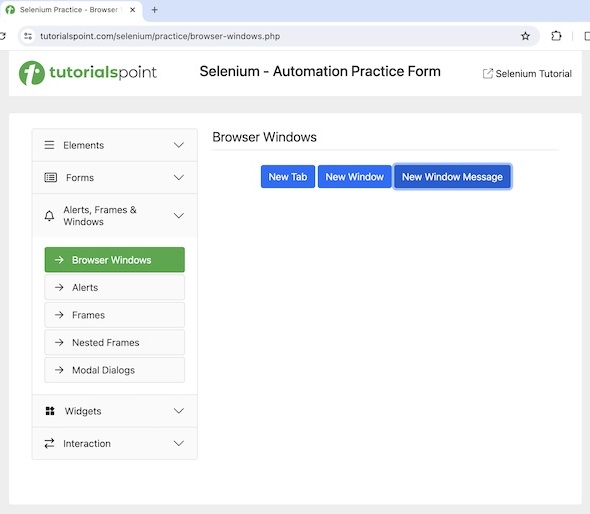The width and height of the screenshot is (590, 514).
Task: Close the Selenium Practice browser tab
Action: coord(132,10)
